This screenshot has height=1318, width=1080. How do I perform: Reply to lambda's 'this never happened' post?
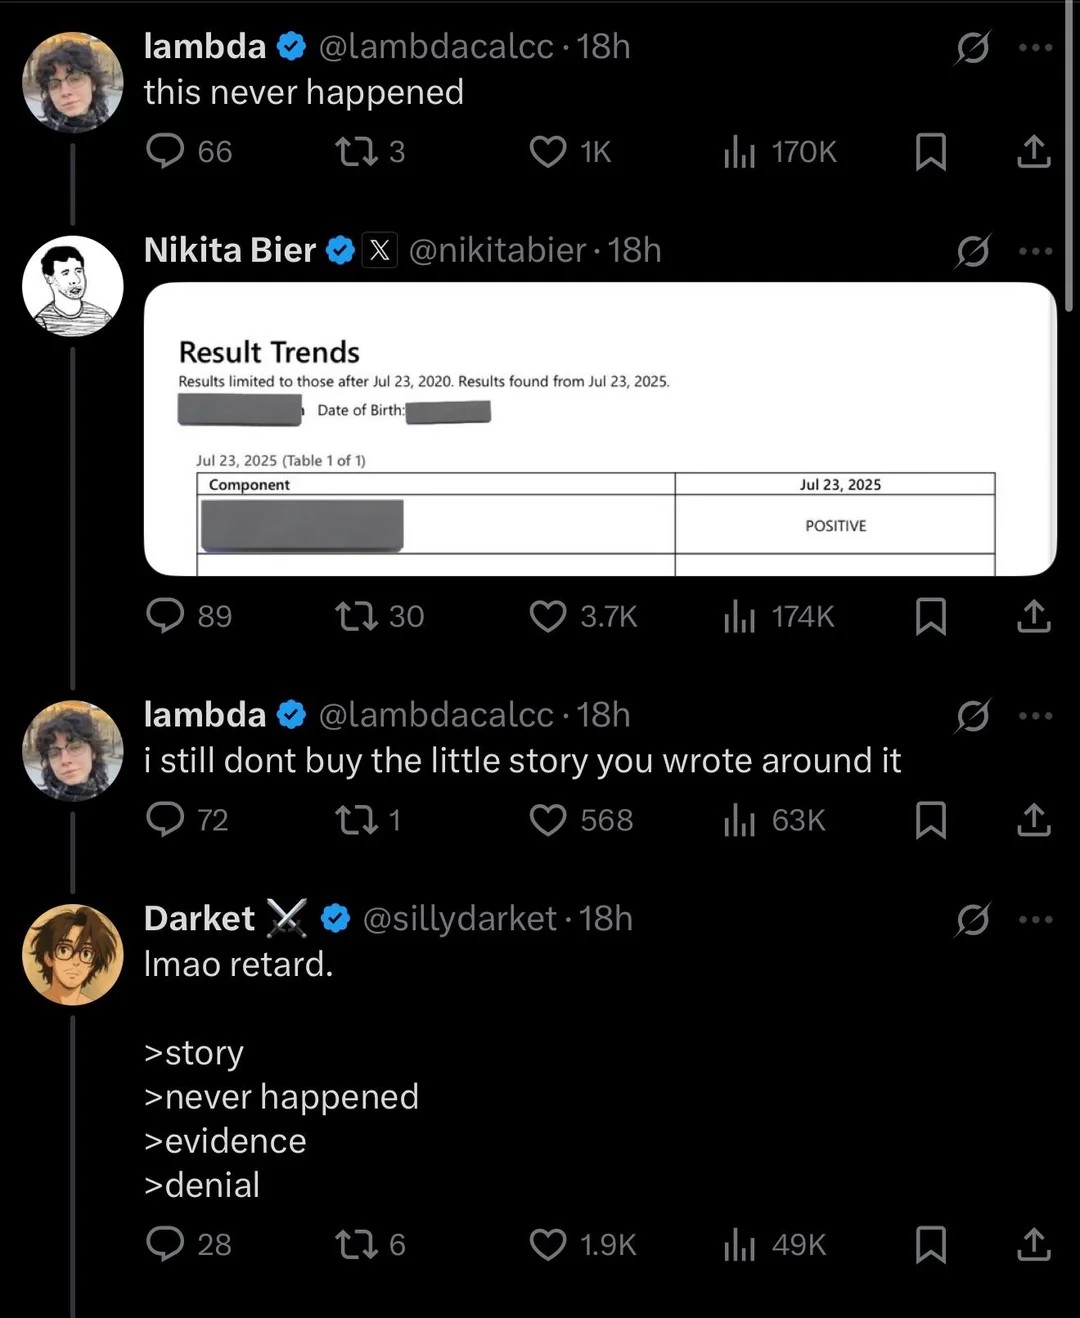tap(165, 151)
